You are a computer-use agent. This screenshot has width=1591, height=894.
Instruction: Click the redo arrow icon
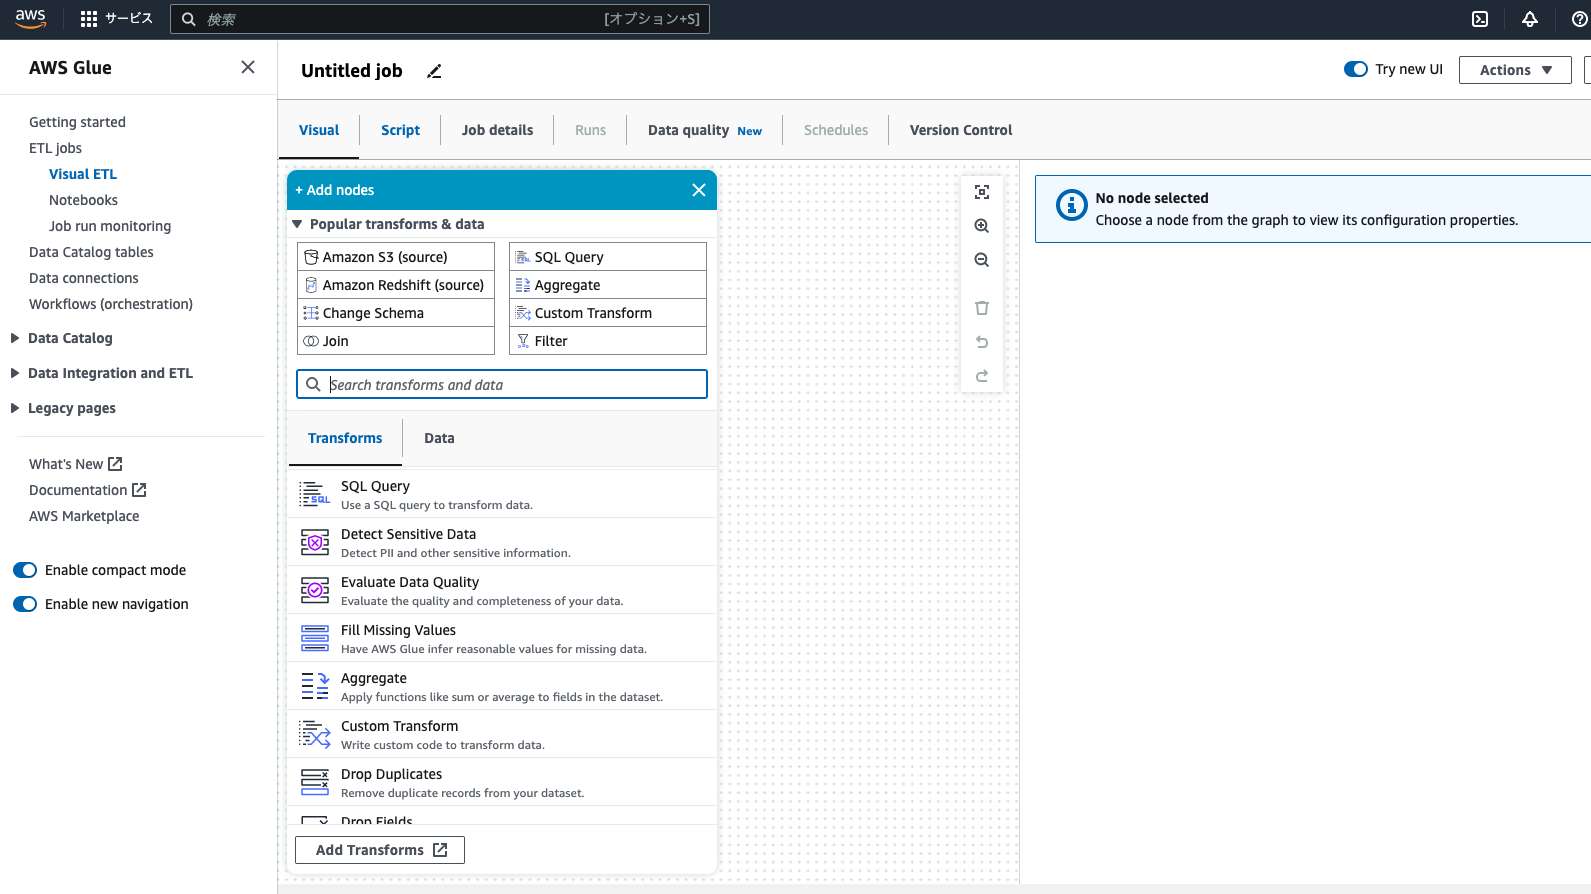pos(982,376)
